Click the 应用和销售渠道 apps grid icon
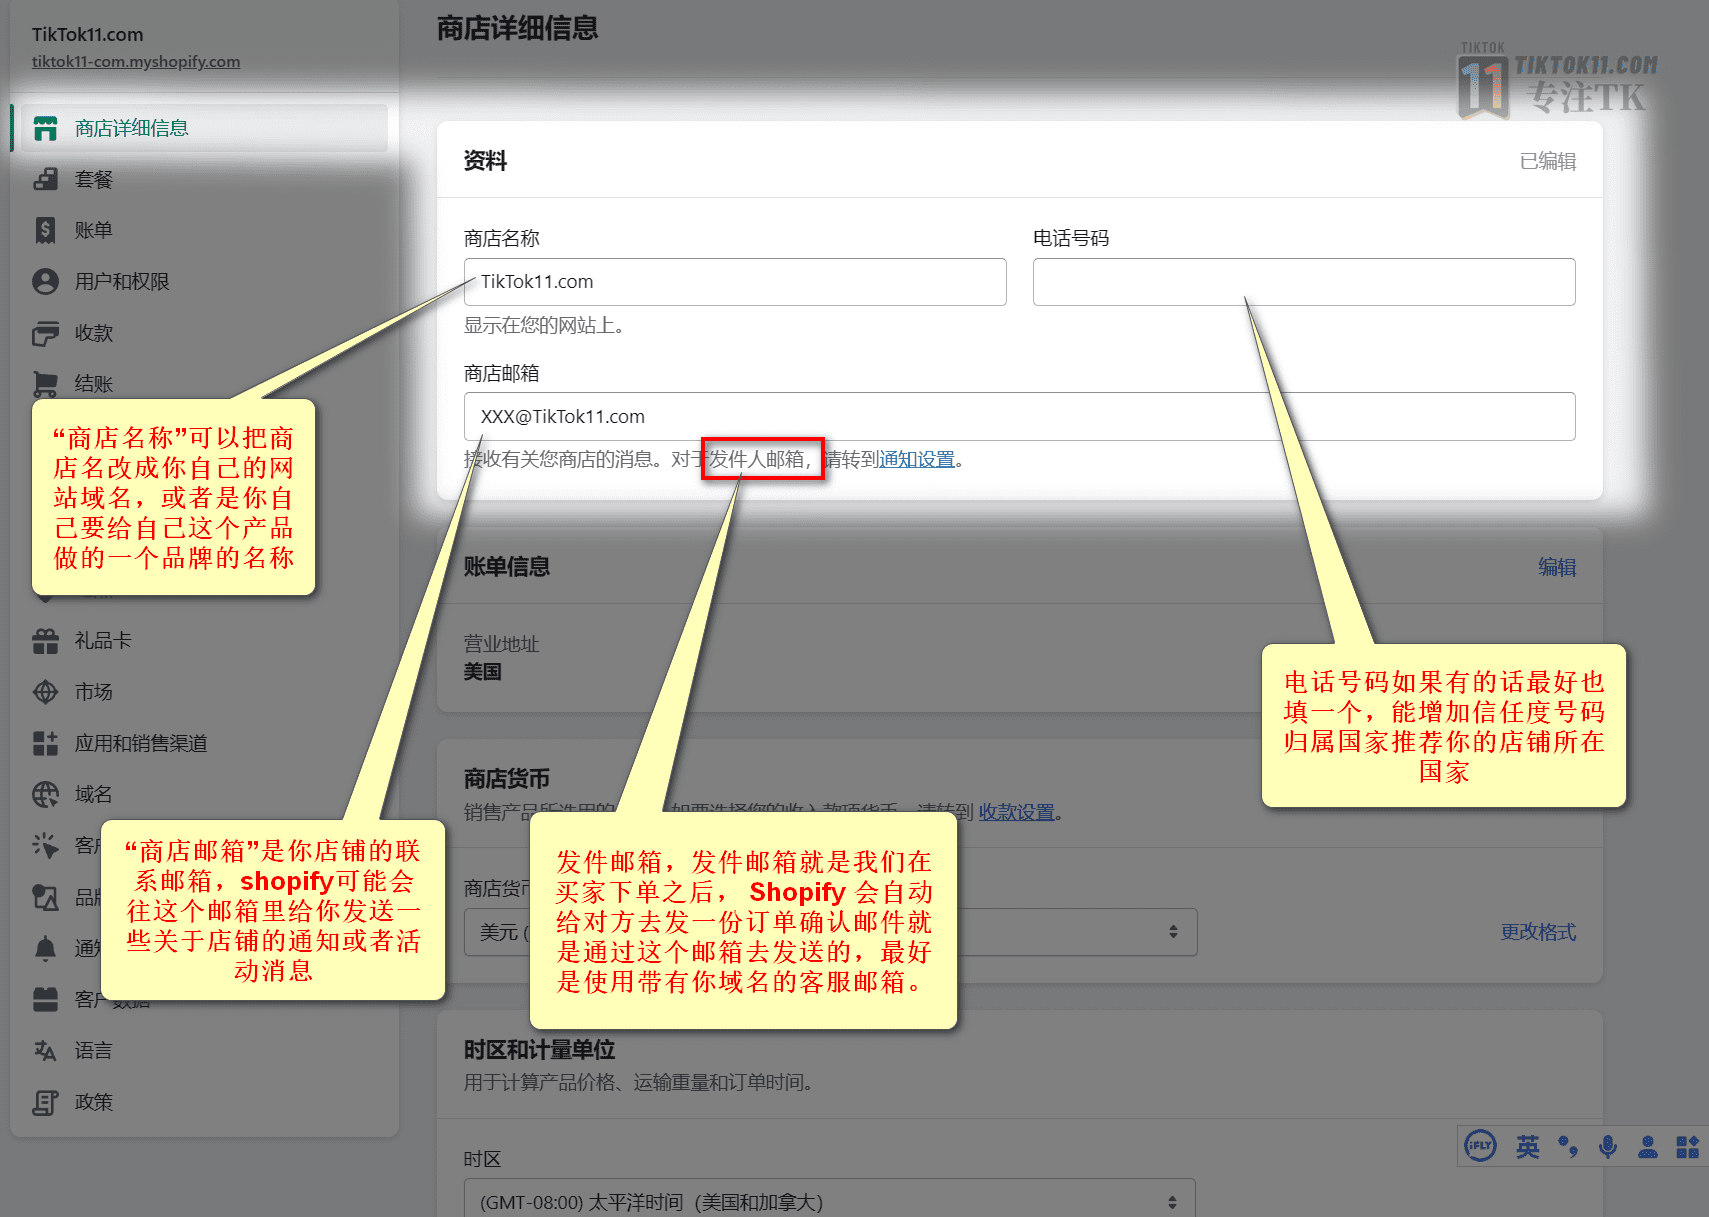Screen dimensions: 1709x1217 [45, 743]
